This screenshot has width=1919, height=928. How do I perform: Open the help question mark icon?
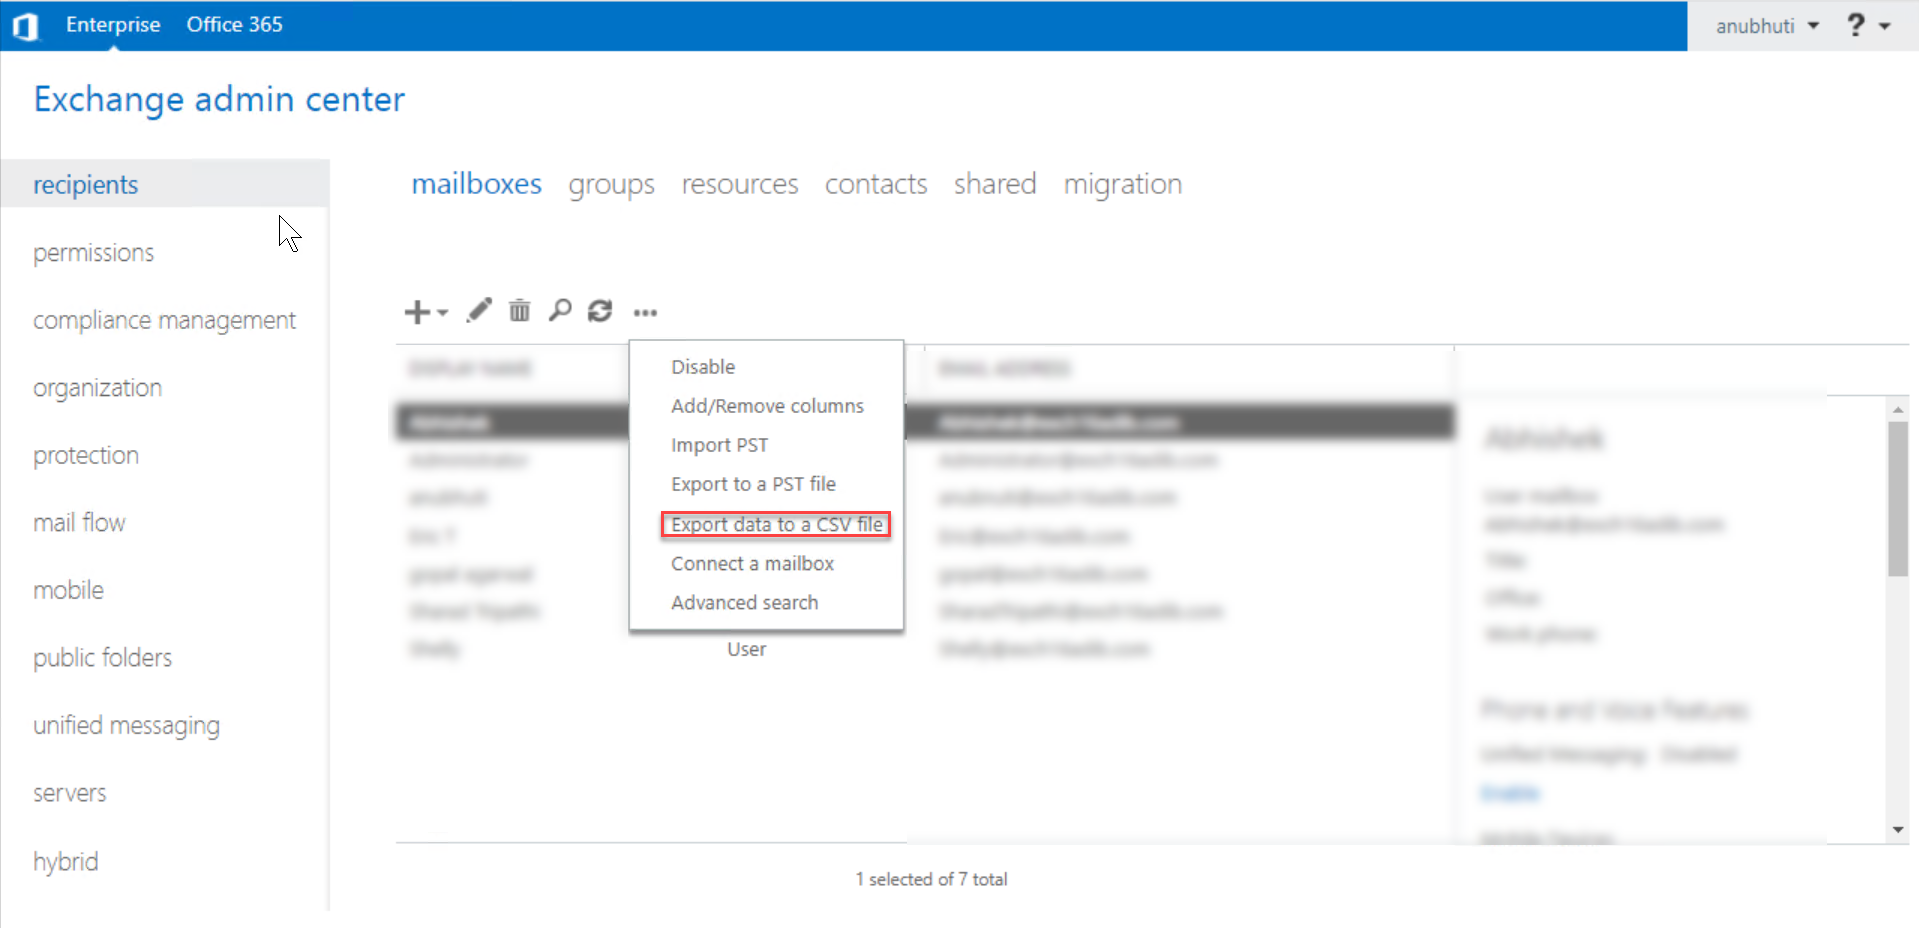pyautogui.click(x=1856, y=25)
